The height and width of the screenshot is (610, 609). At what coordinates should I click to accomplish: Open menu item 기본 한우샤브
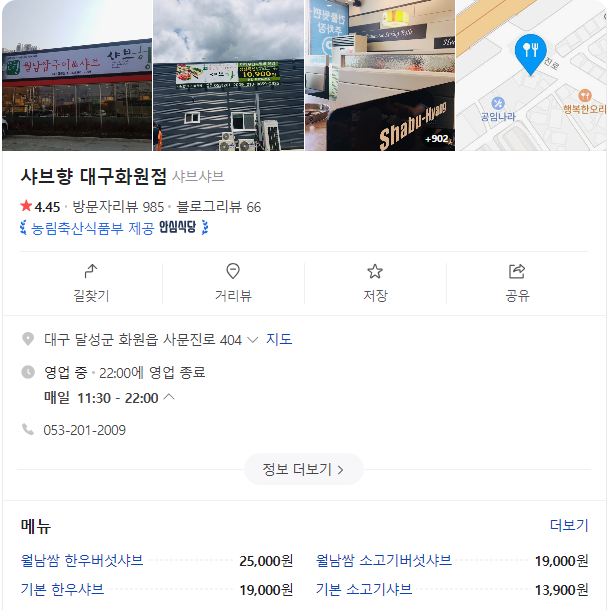pyautogui.click(x=62, y=589)
